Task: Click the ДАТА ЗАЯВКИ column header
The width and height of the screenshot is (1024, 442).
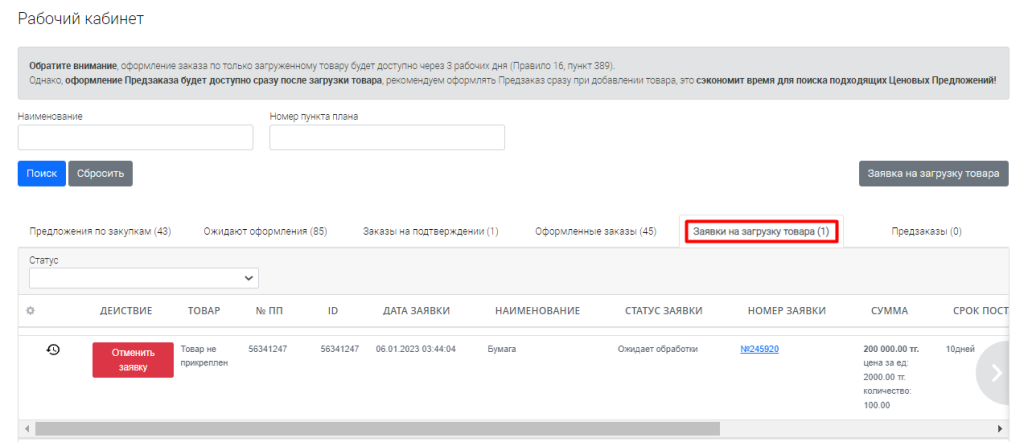Action: coord(416,311)
